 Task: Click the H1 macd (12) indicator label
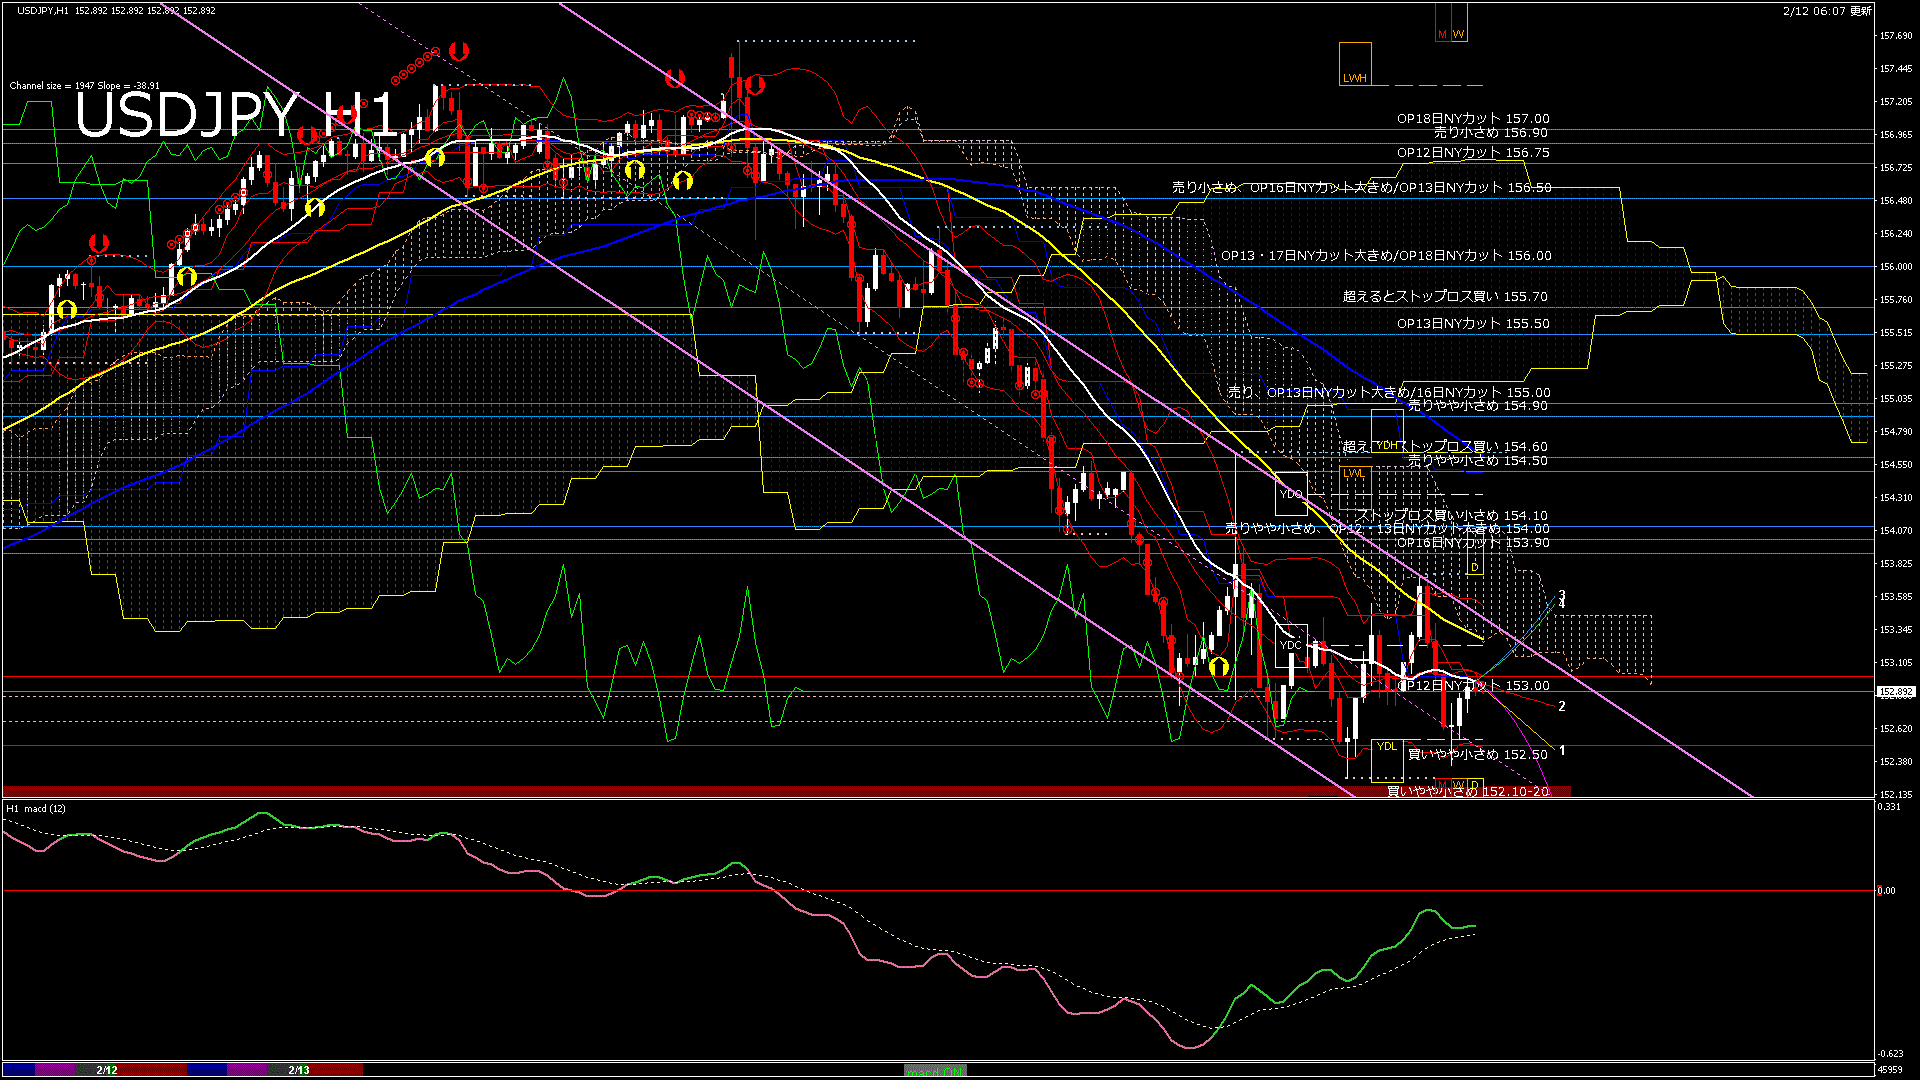pos(36,808)
